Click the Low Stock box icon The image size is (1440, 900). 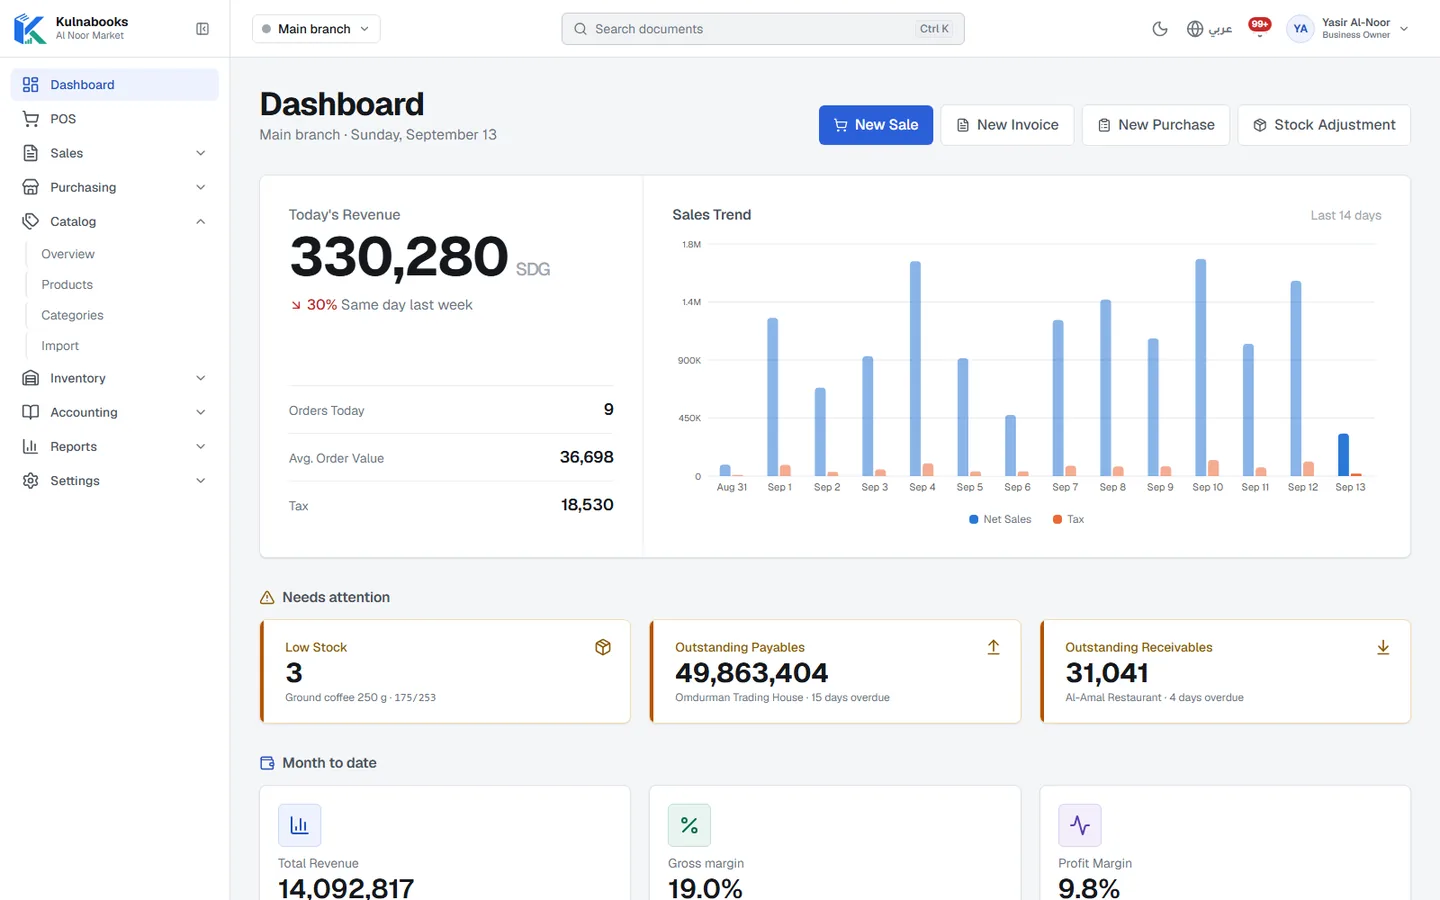[603, 647]
